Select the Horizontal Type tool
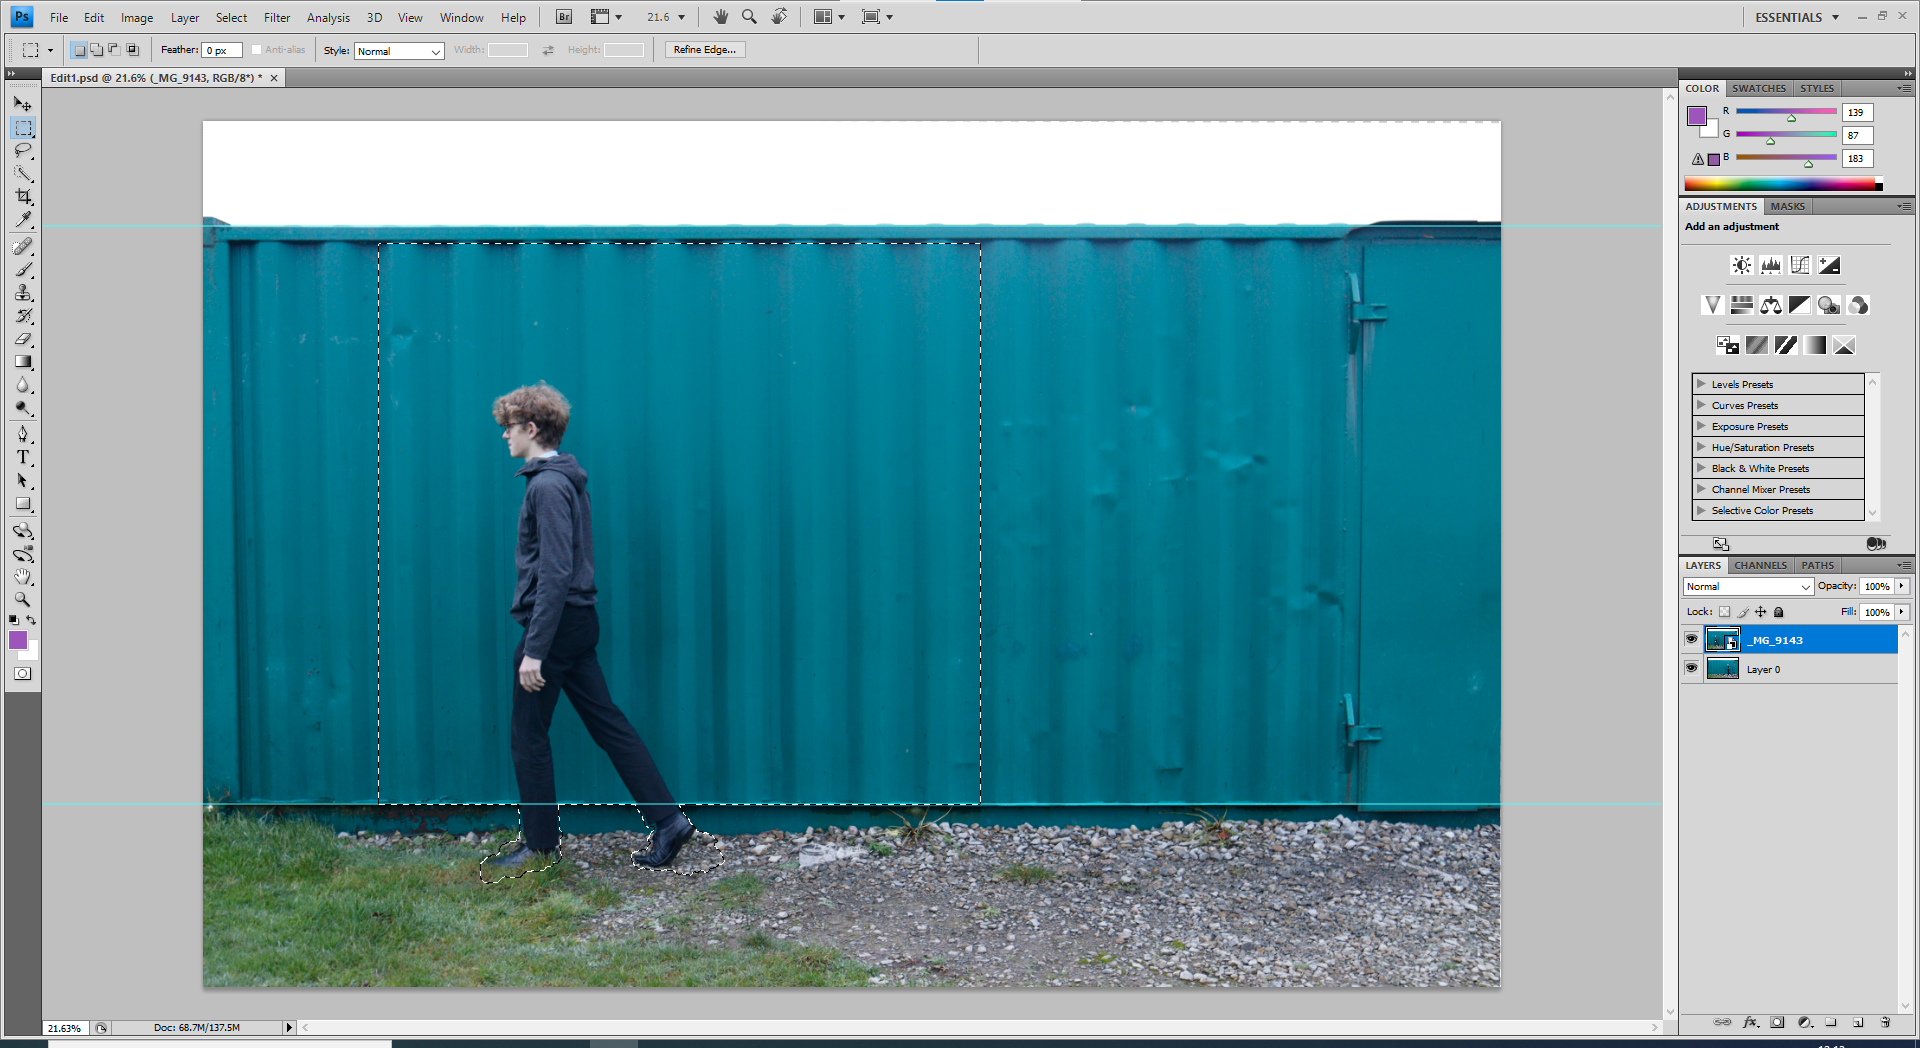 click(x=23, y=458)
